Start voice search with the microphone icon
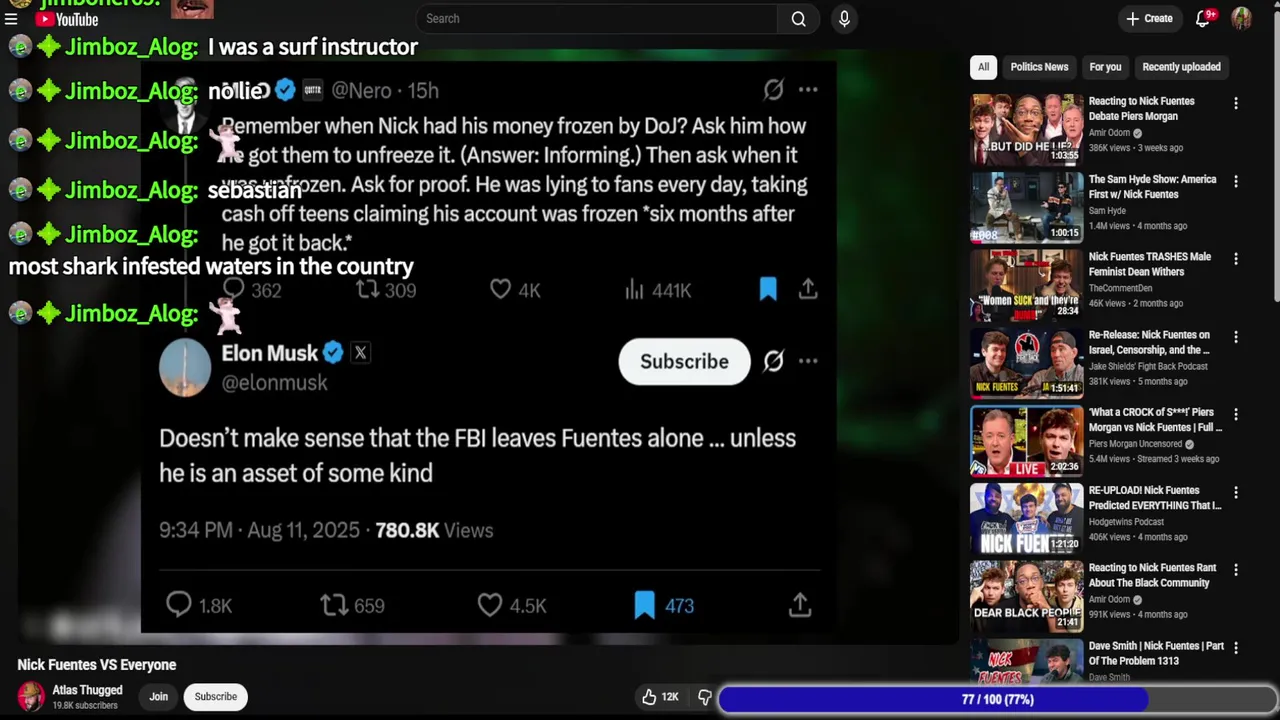This screenshot has width=1280, height=720. (844, 19)
